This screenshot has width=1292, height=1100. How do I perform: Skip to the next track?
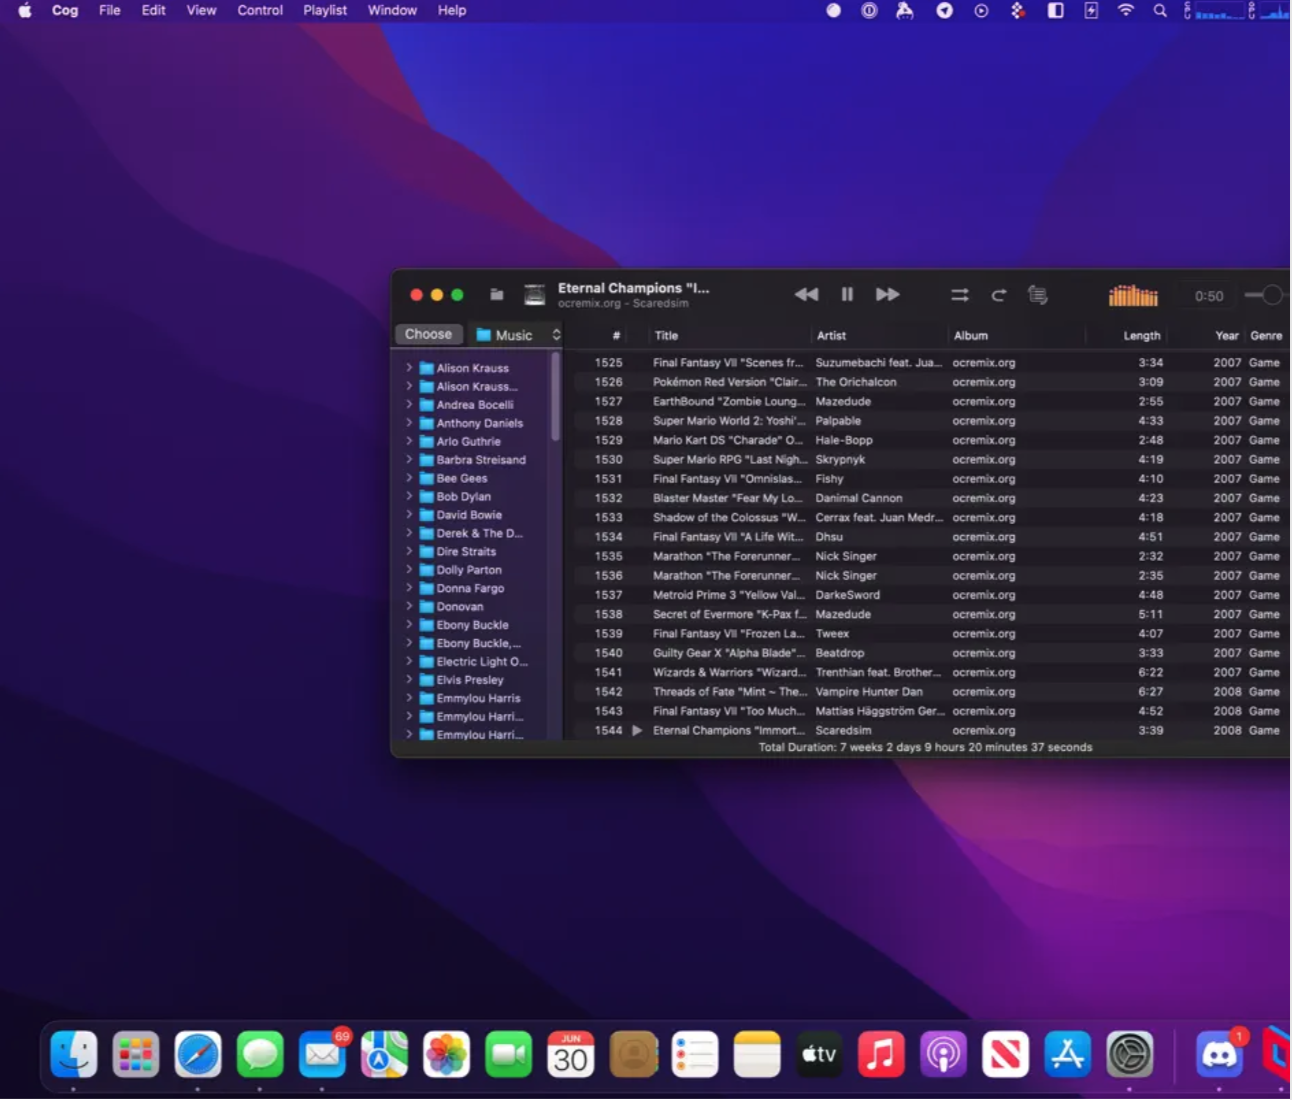coord(887,295)
